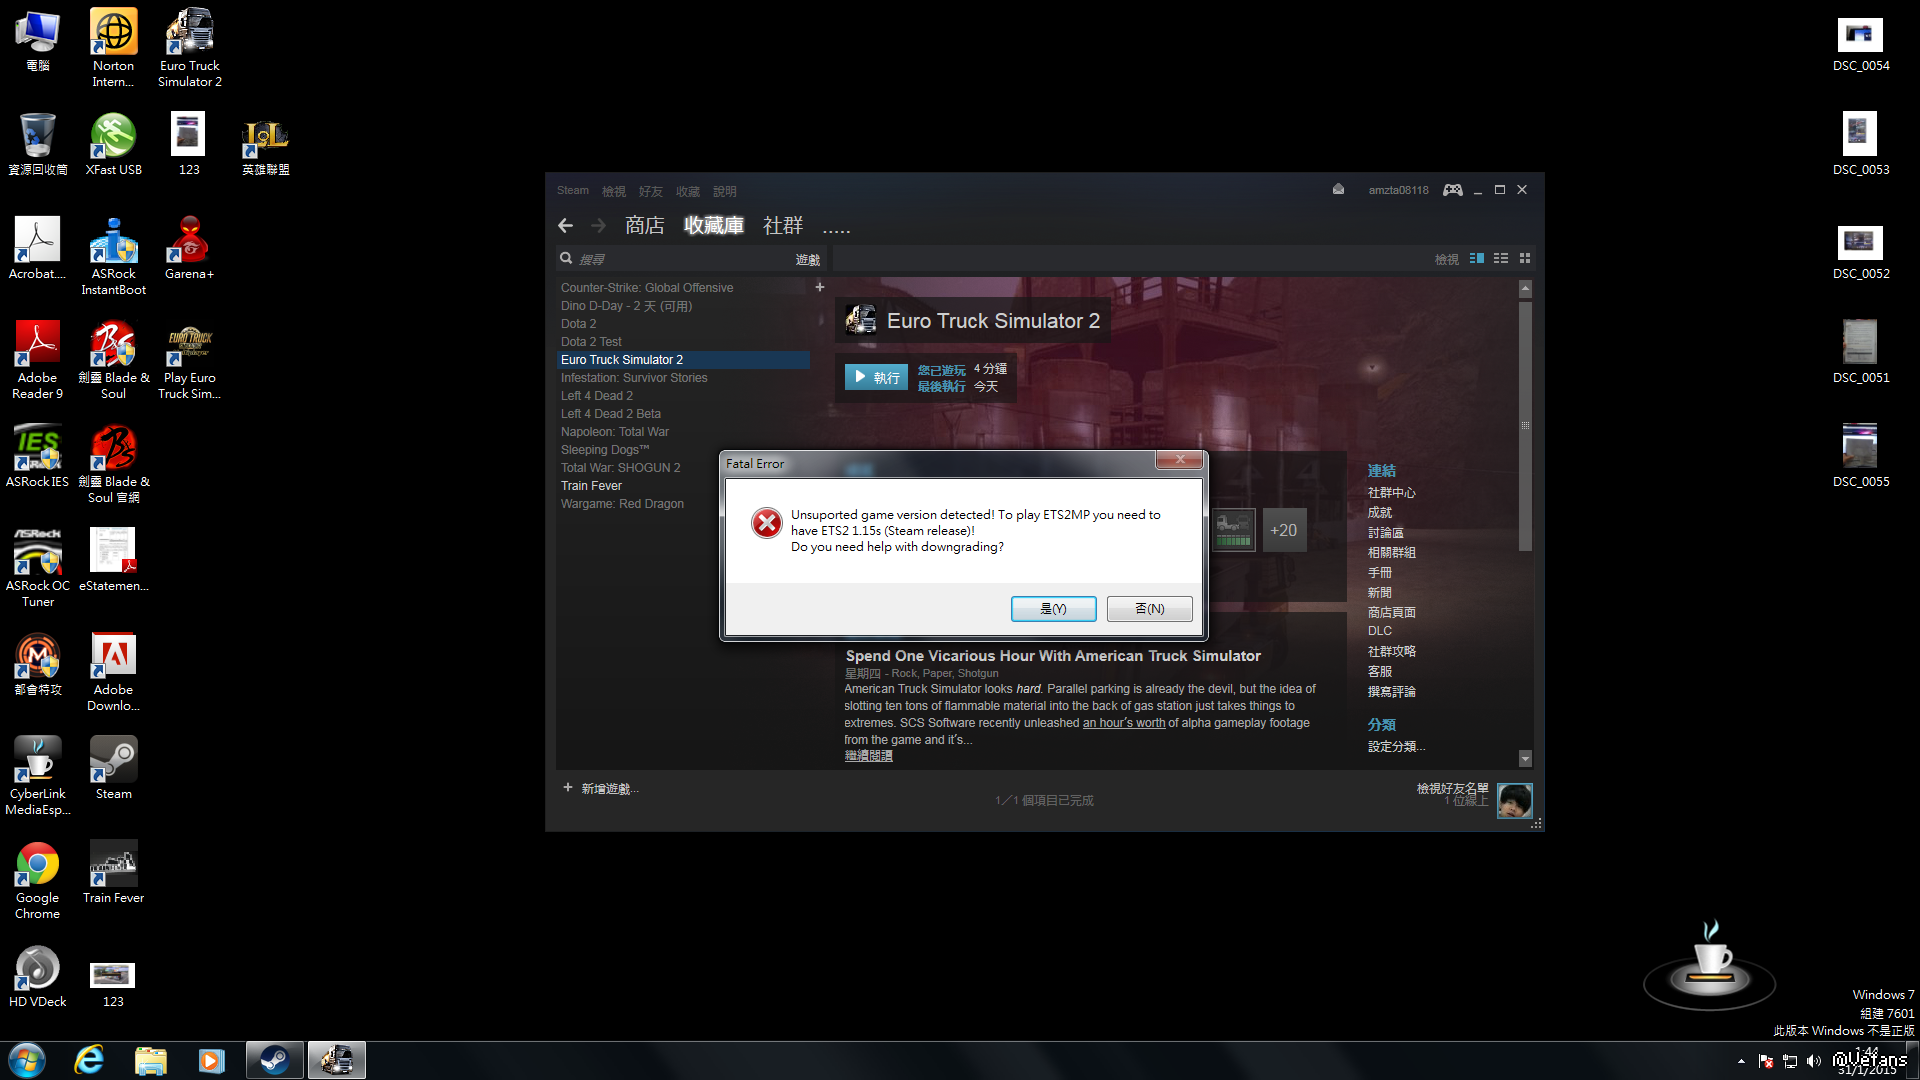Click the plus icon to add category

pyautogui.click(x=819, y=287)
